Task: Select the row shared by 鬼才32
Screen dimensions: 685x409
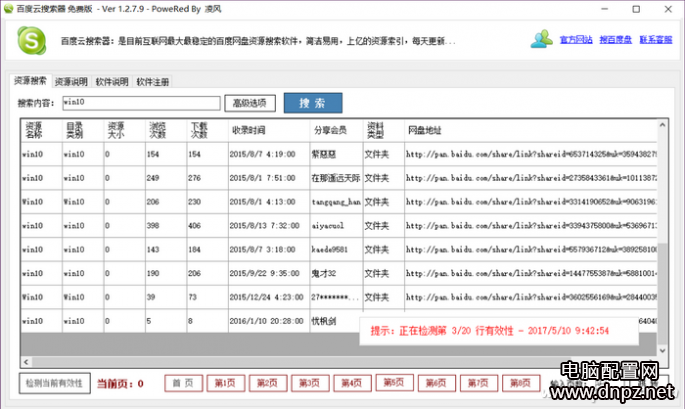Action: coord(339,273)
